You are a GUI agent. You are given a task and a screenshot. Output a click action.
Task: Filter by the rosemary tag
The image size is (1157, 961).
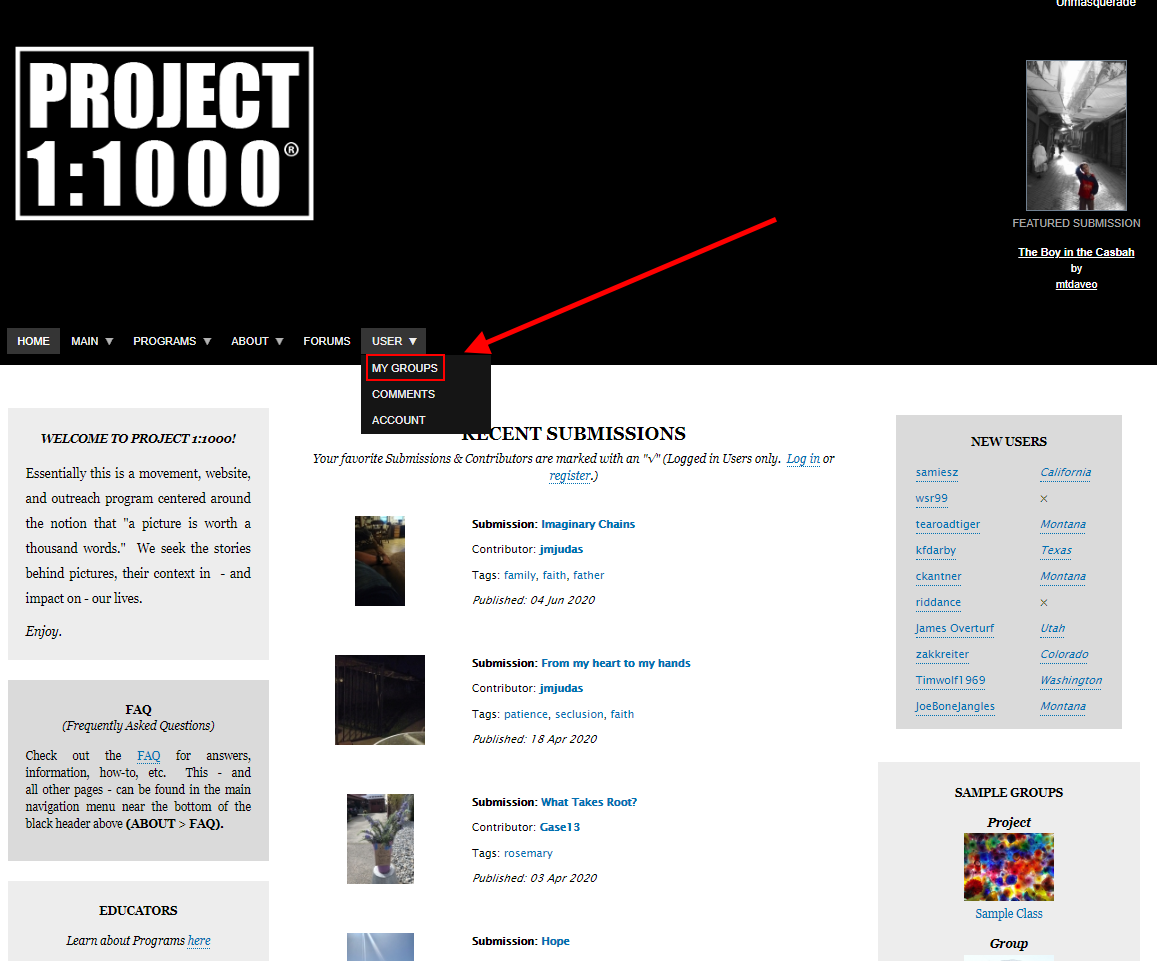pyautogui.click(x=528, y=853)
